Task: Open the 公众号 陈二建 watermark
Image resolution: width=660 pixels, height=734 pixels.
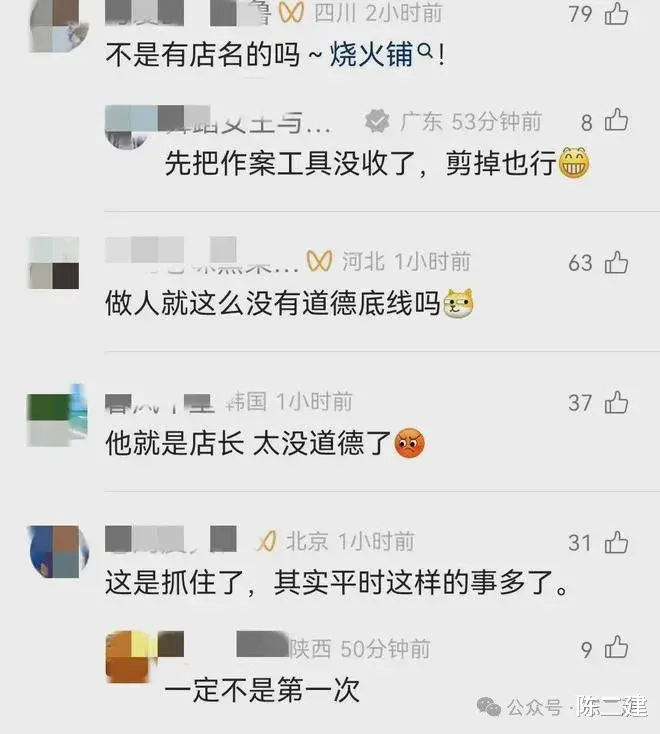Action: (x=562, y=706)
